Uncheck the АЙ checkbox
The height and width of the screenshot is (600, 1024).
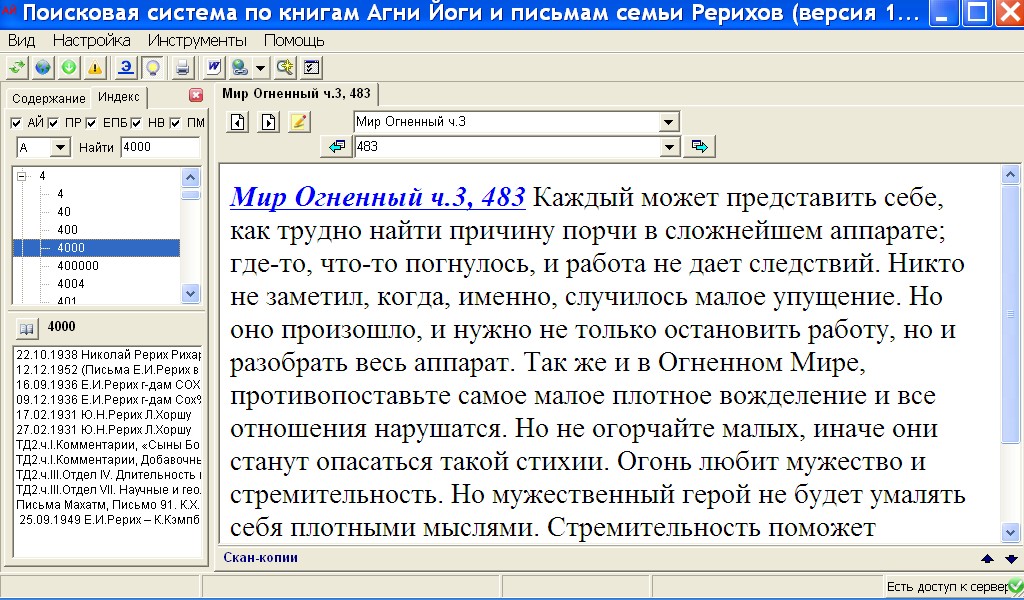[x=16, y=123]
